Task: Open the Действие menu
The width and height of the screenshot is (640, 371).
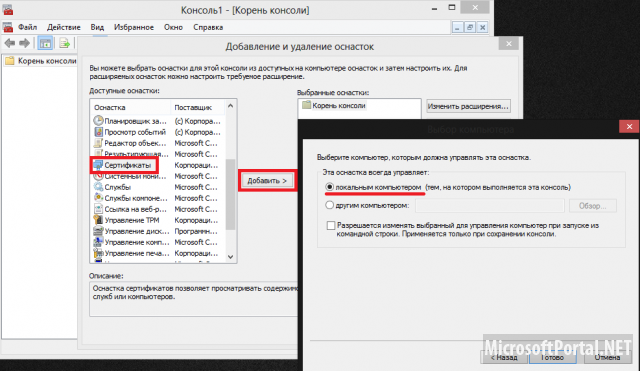Action: click(x=64, y=27)
